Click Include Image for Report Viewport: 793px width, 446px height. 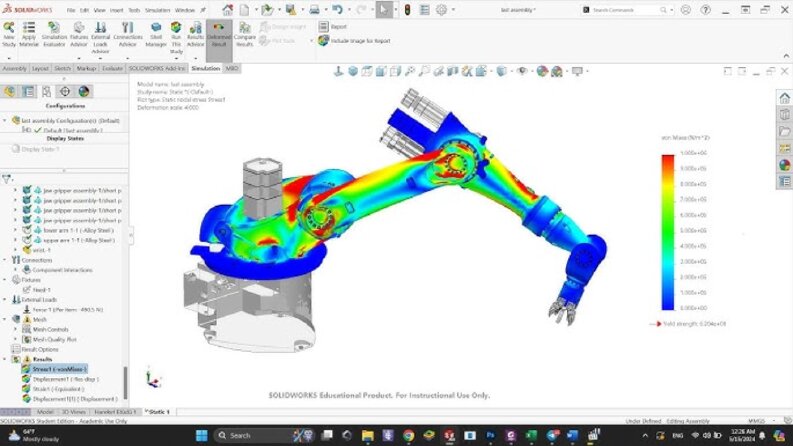(355, 41)
